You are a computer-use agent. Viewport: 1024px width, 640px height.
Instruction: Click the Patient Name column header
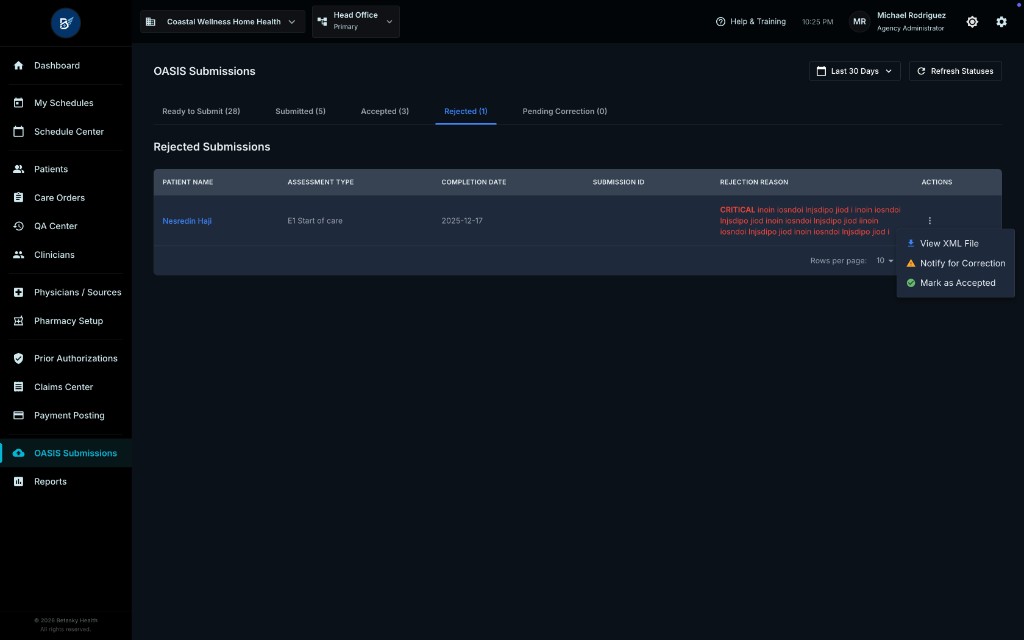(187, 182)
